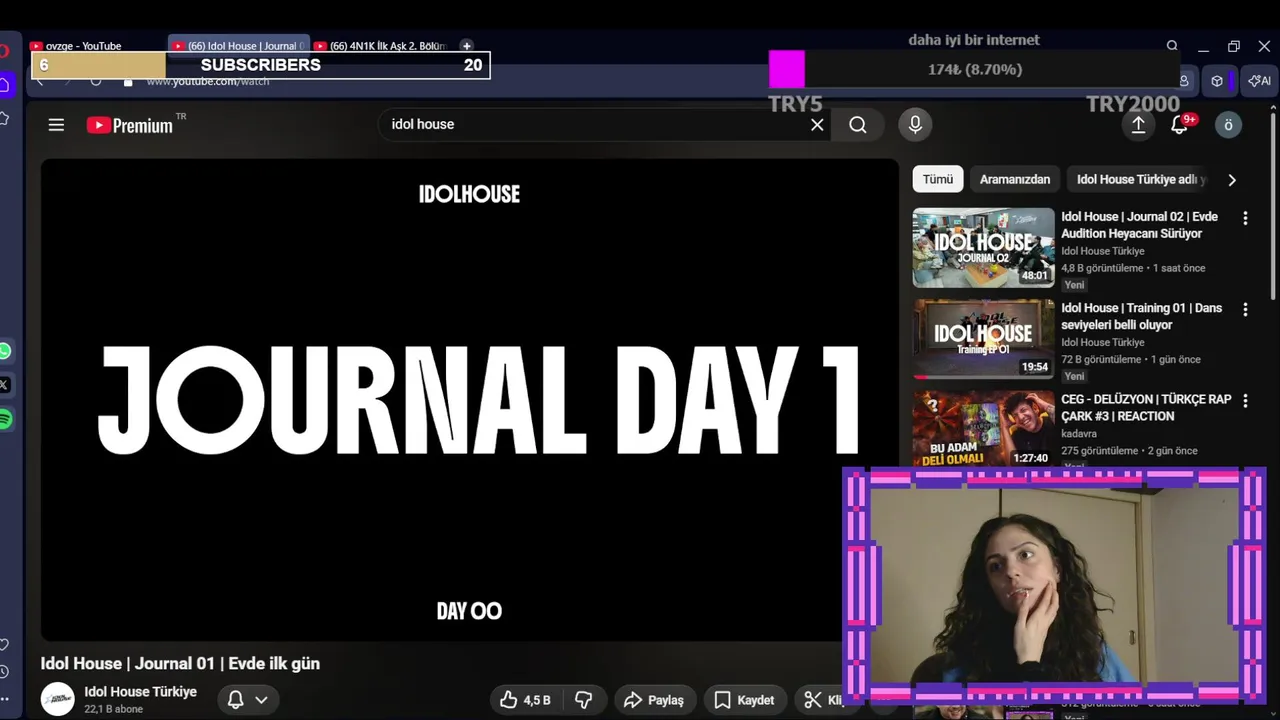The width and height of the screenshot is (1280, 720).
Task: Open Journal 02 video thumbnail
Action: [983, 247]
